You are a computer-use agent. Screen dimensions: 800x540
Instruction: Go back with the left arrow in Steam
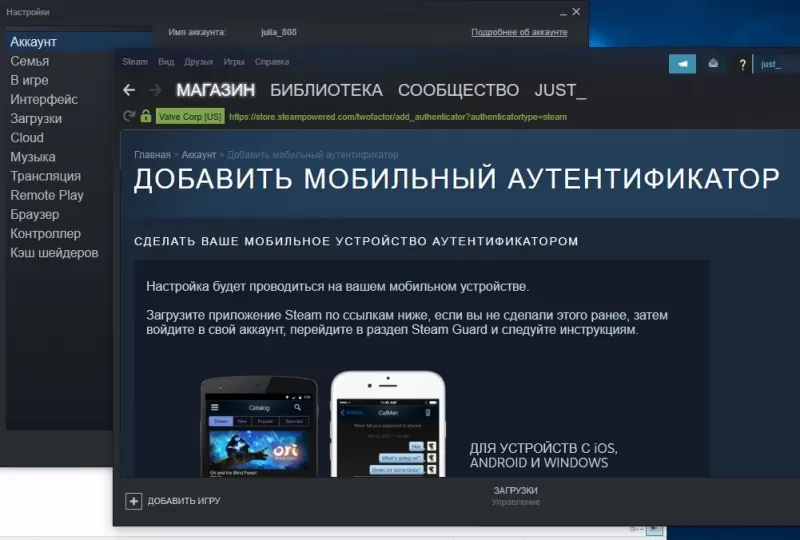point(129,90)
